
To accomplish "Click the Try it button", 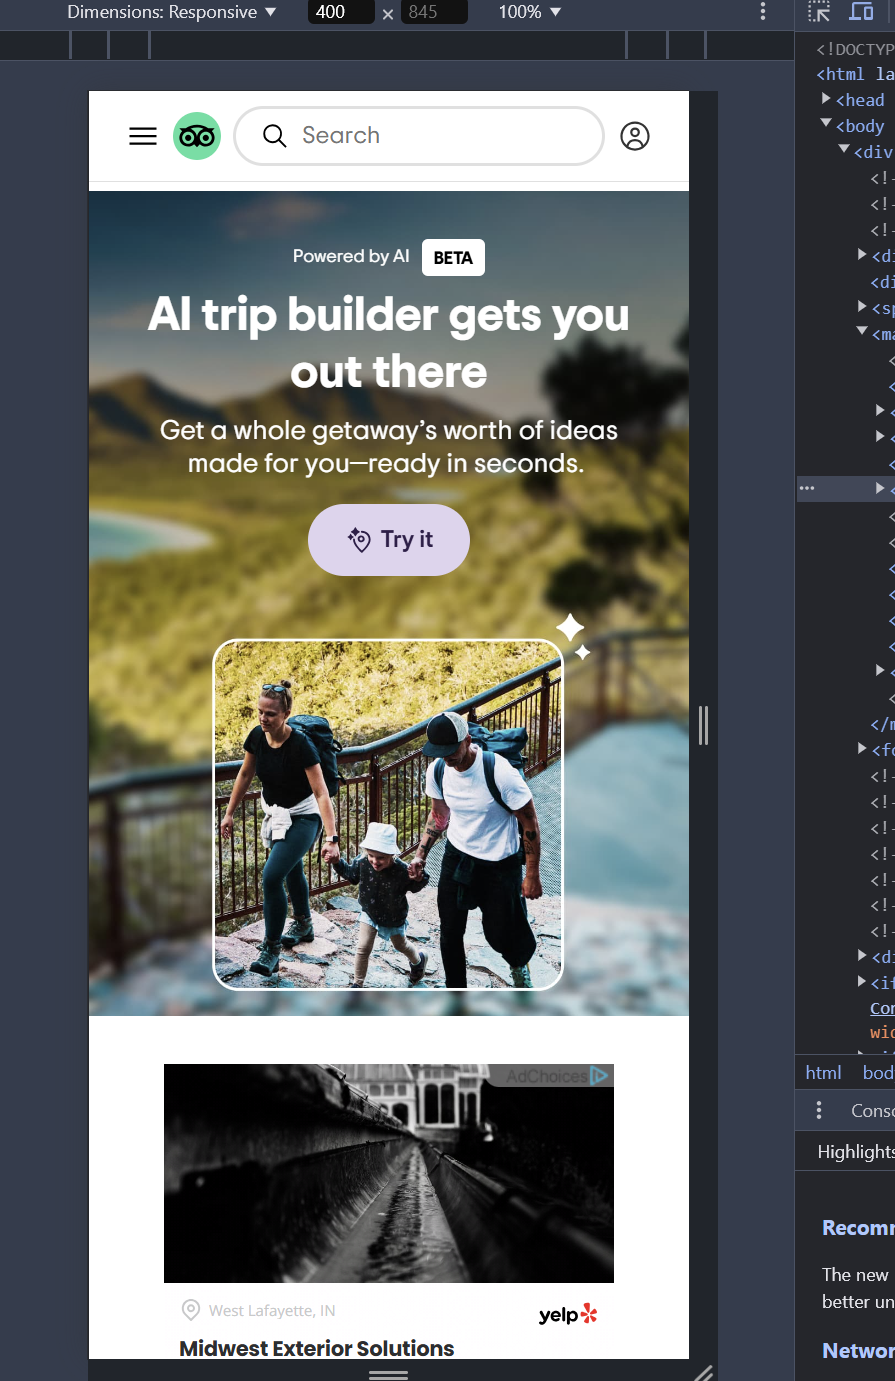I will point(389,540).
